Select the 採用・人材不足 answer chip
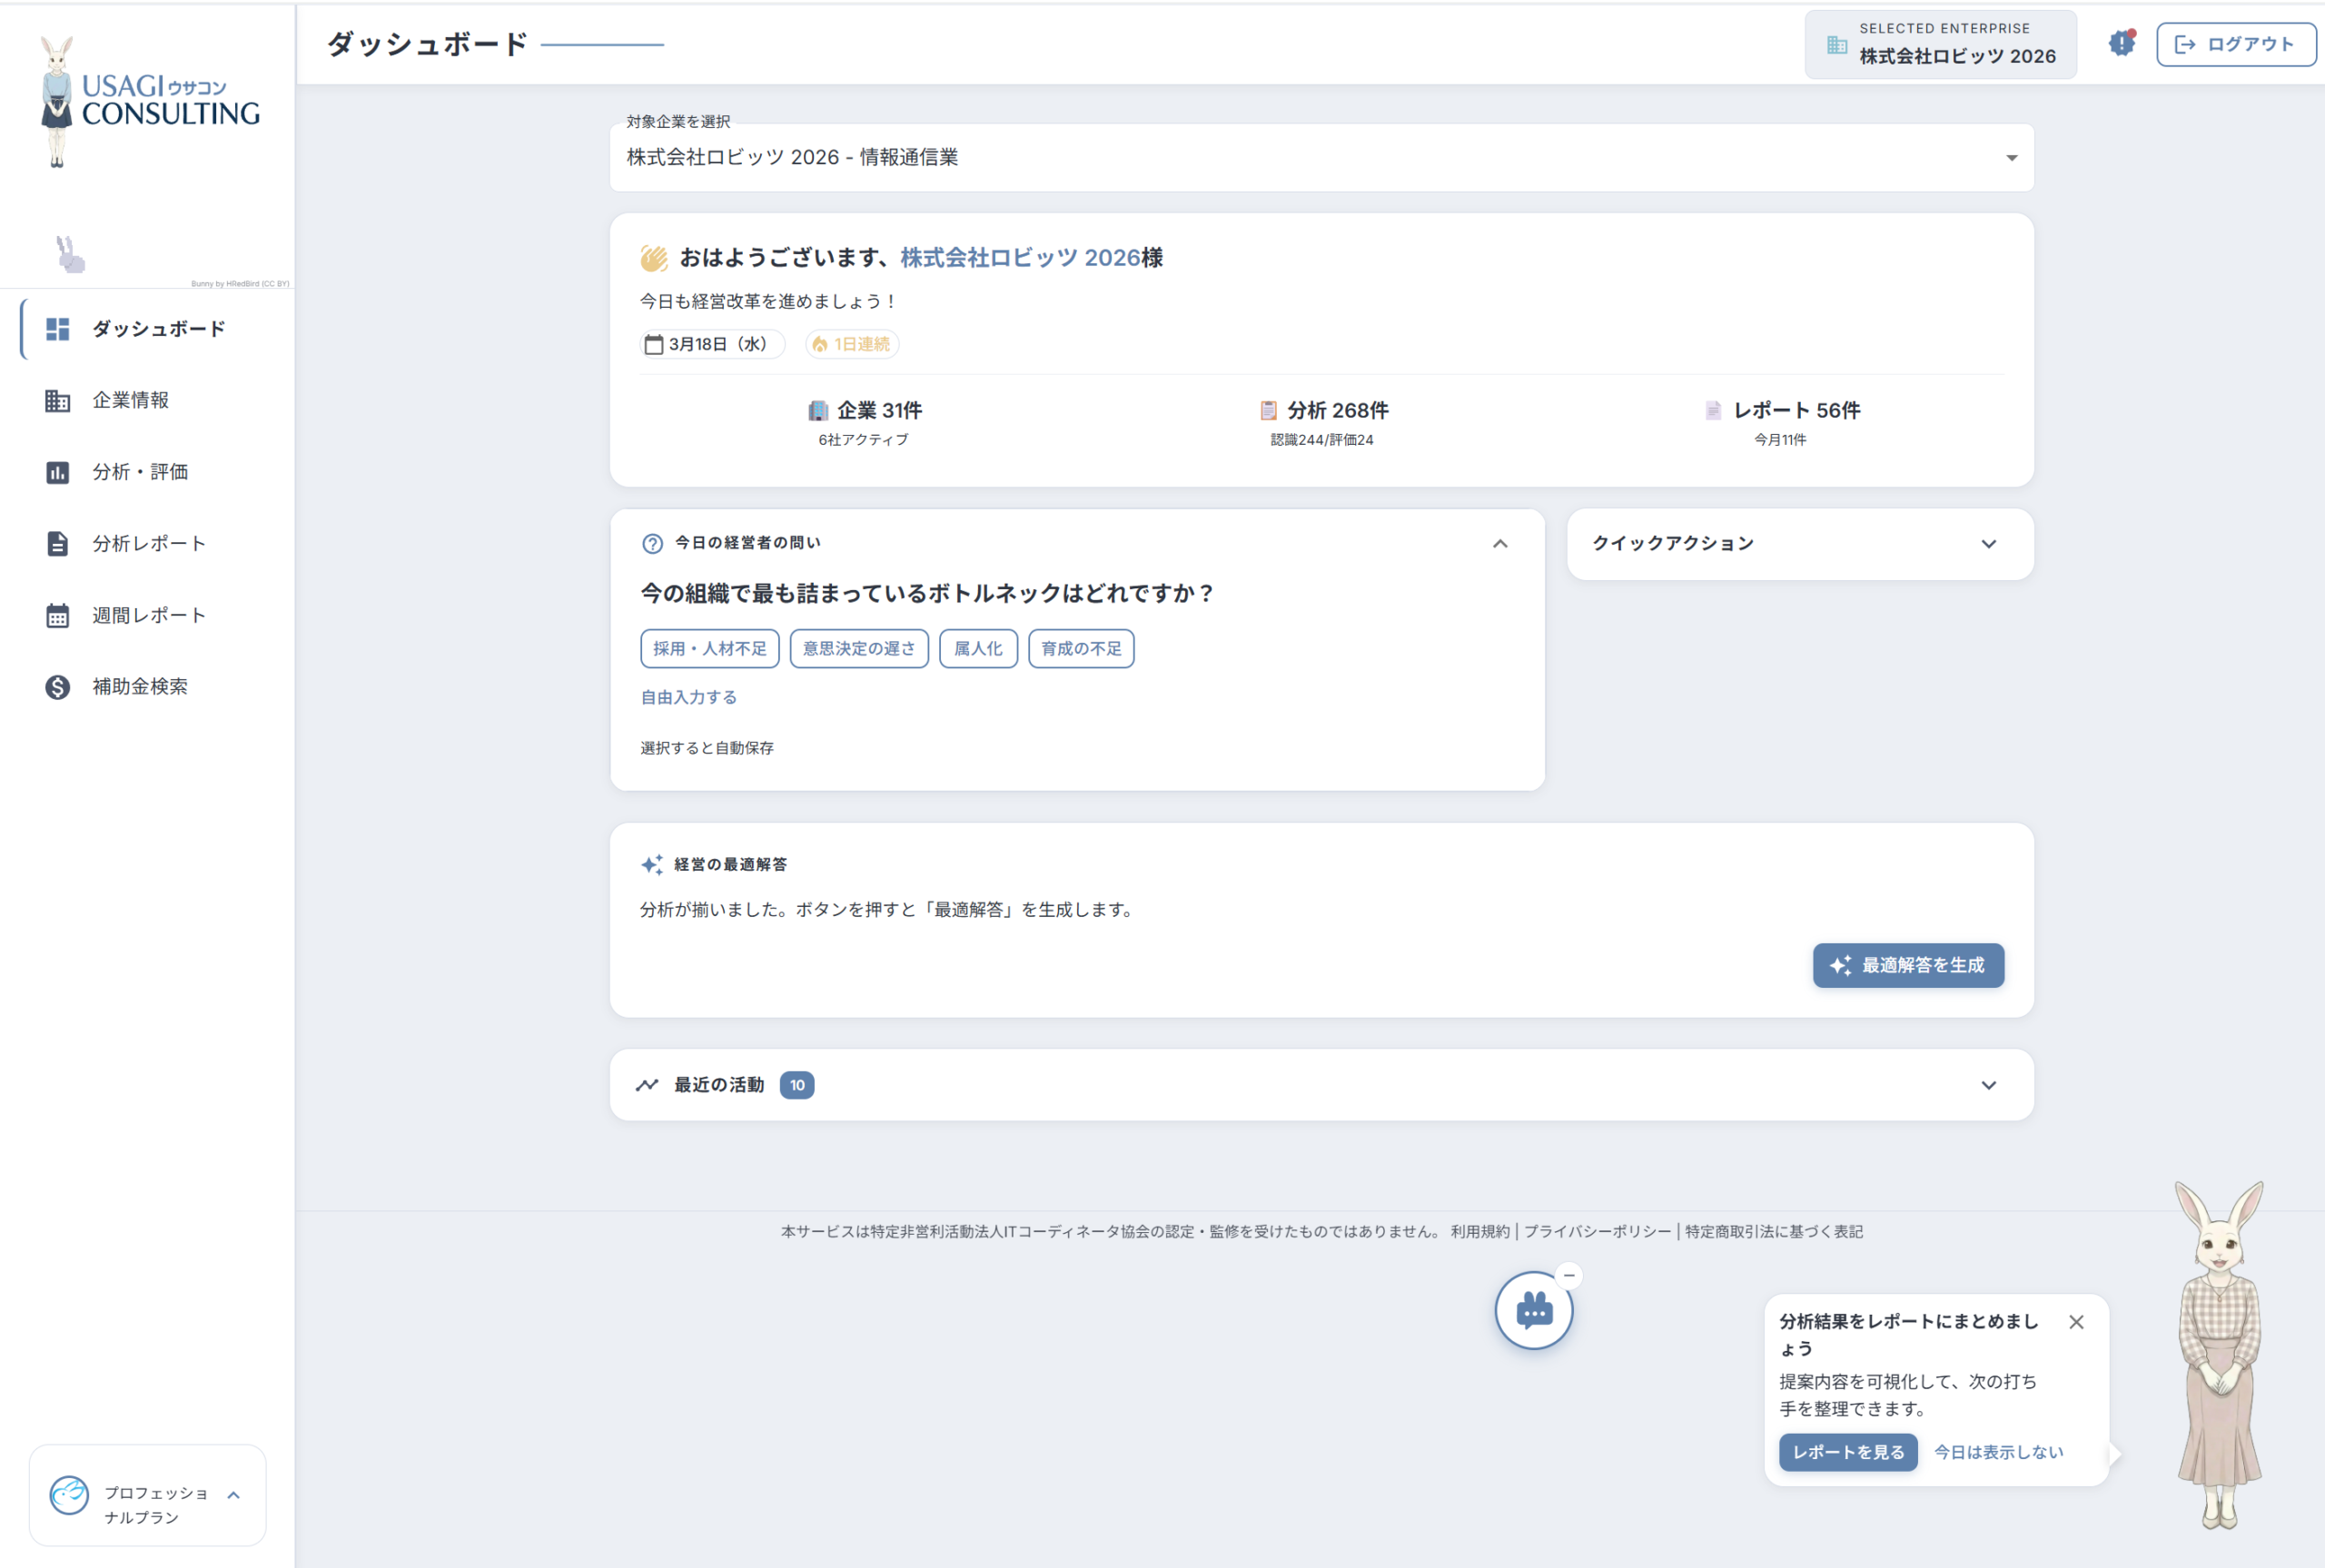Viewport: 2325px width, 1568px height. (709, 648)
